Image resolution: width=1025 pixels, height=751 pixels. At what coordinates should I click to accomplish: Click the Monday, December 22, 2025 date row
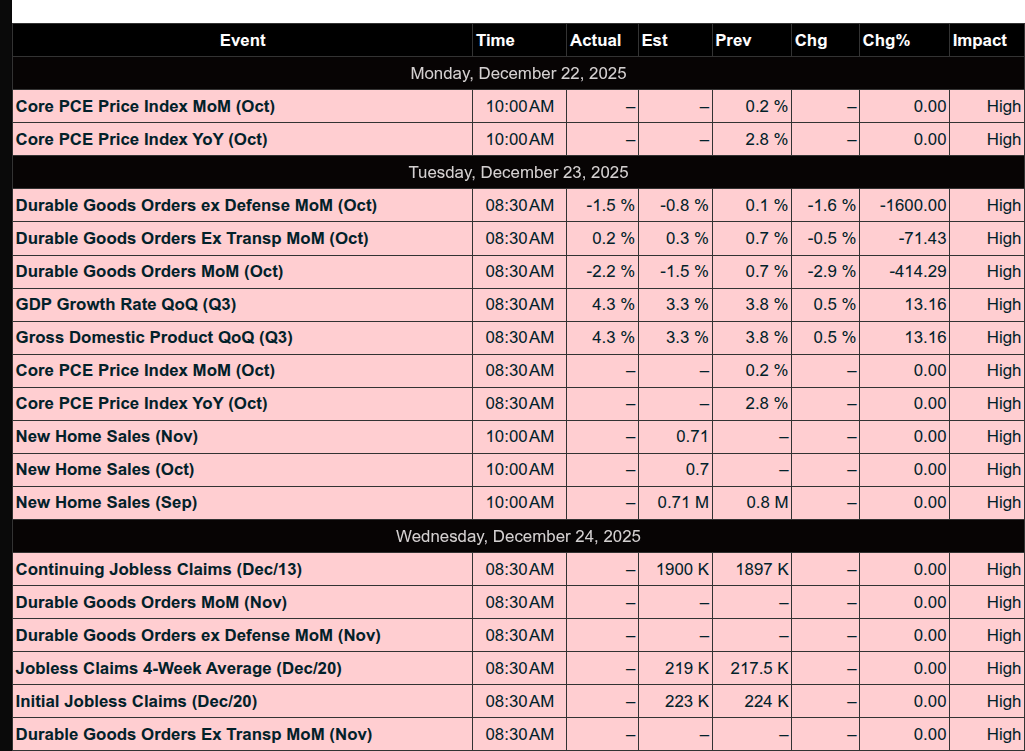(518, 73)
